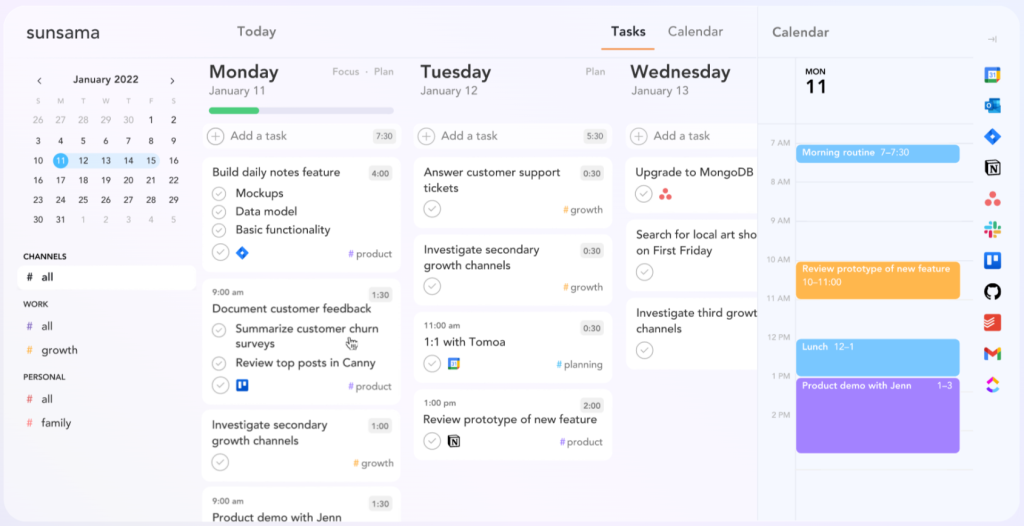The image size is (1024, 526).
Task: Open 2:00 time estimate on Tuesday's Review prototype
Action: [x=592, y=405]
